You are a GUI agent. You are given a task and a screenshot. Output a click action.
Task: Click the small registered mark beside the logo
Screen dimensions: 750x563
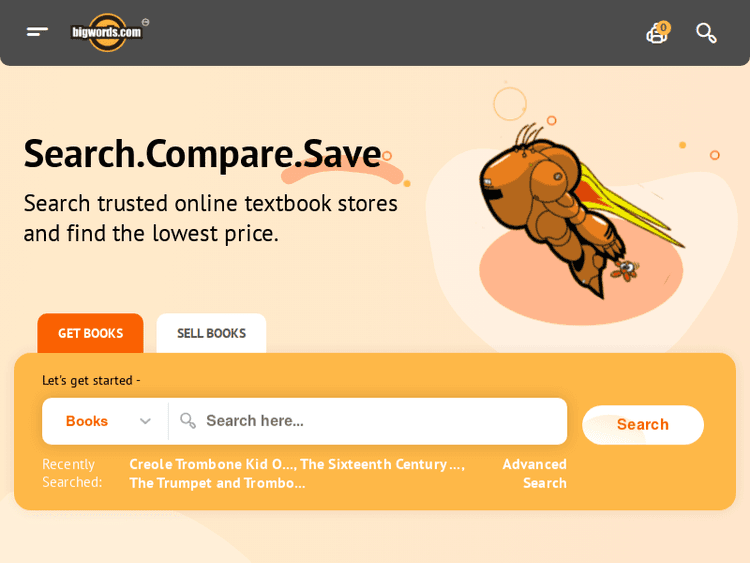click(145, 22)
